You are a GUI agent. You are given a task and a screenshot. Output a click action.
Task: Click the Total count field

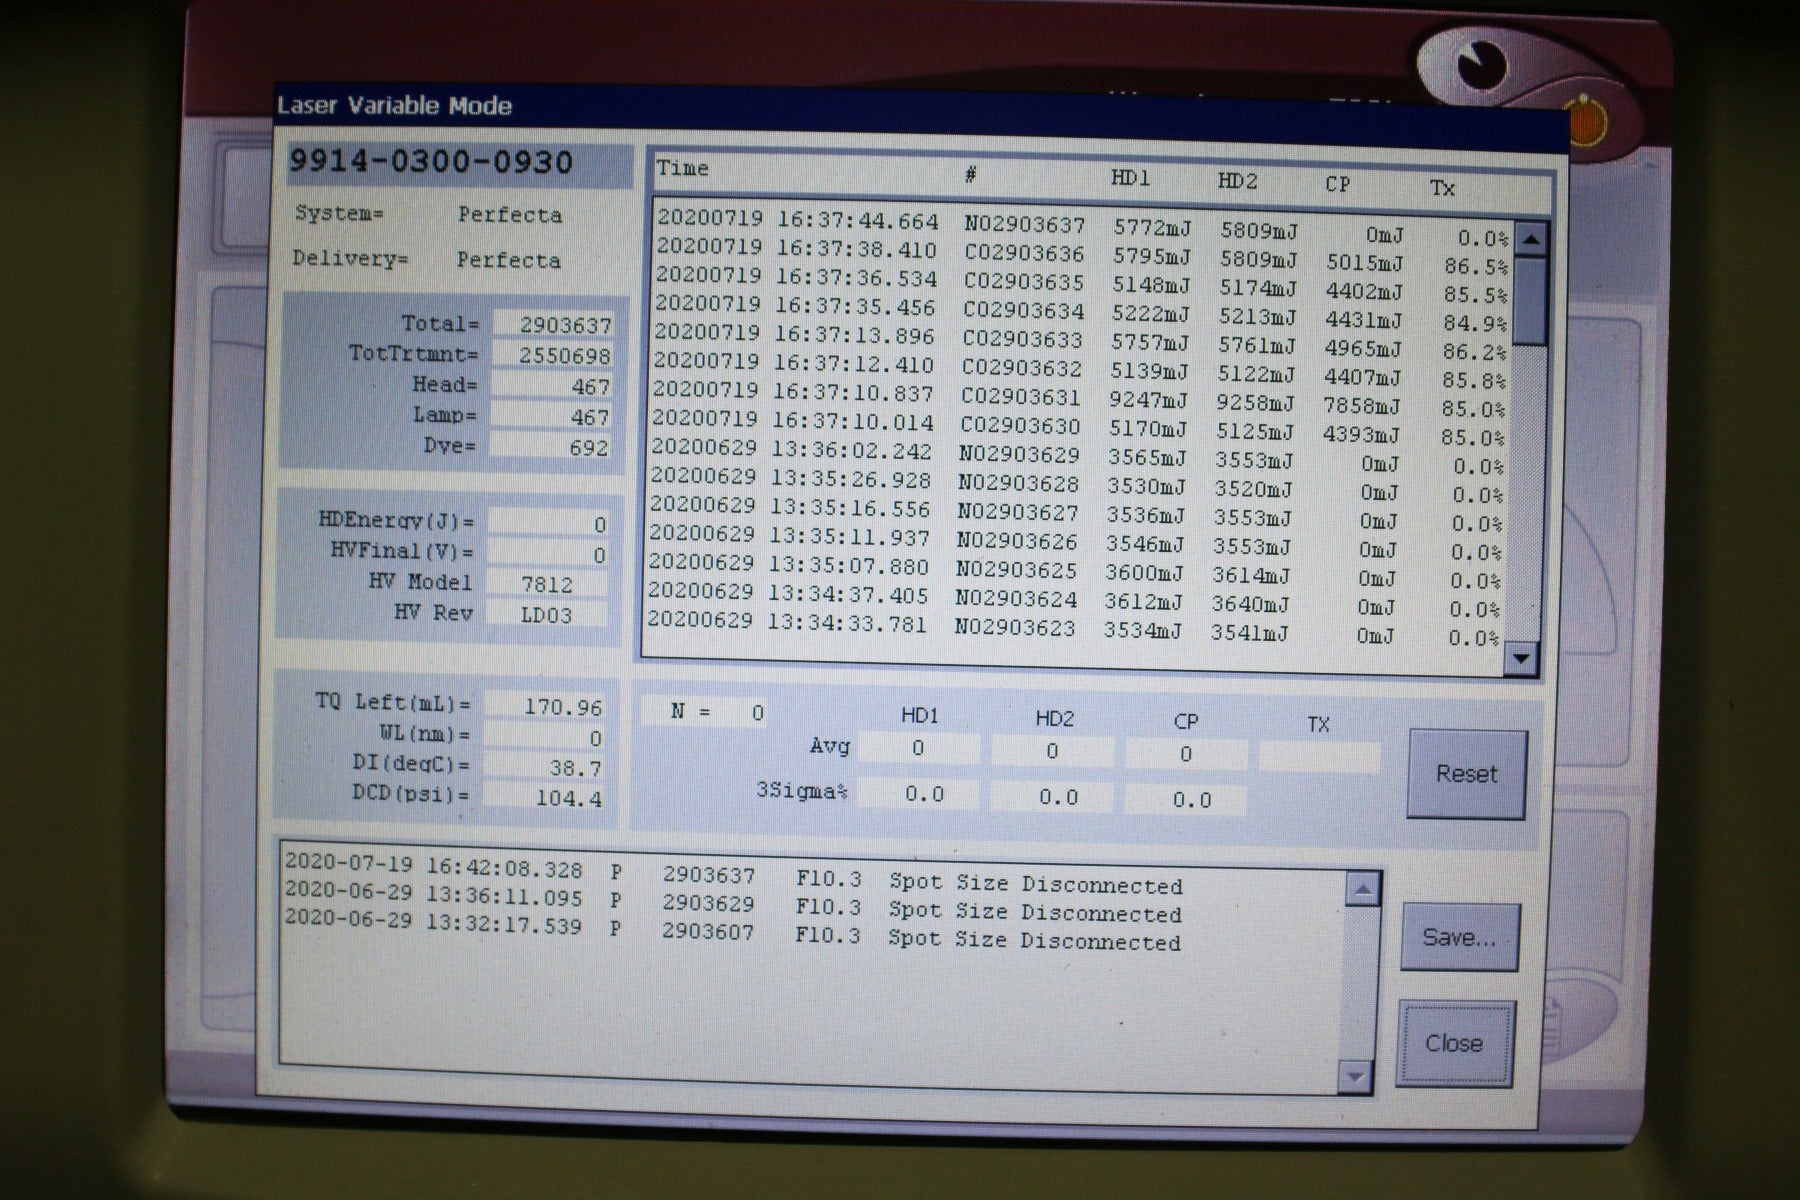pyautogui.click(x=552, y=324)
